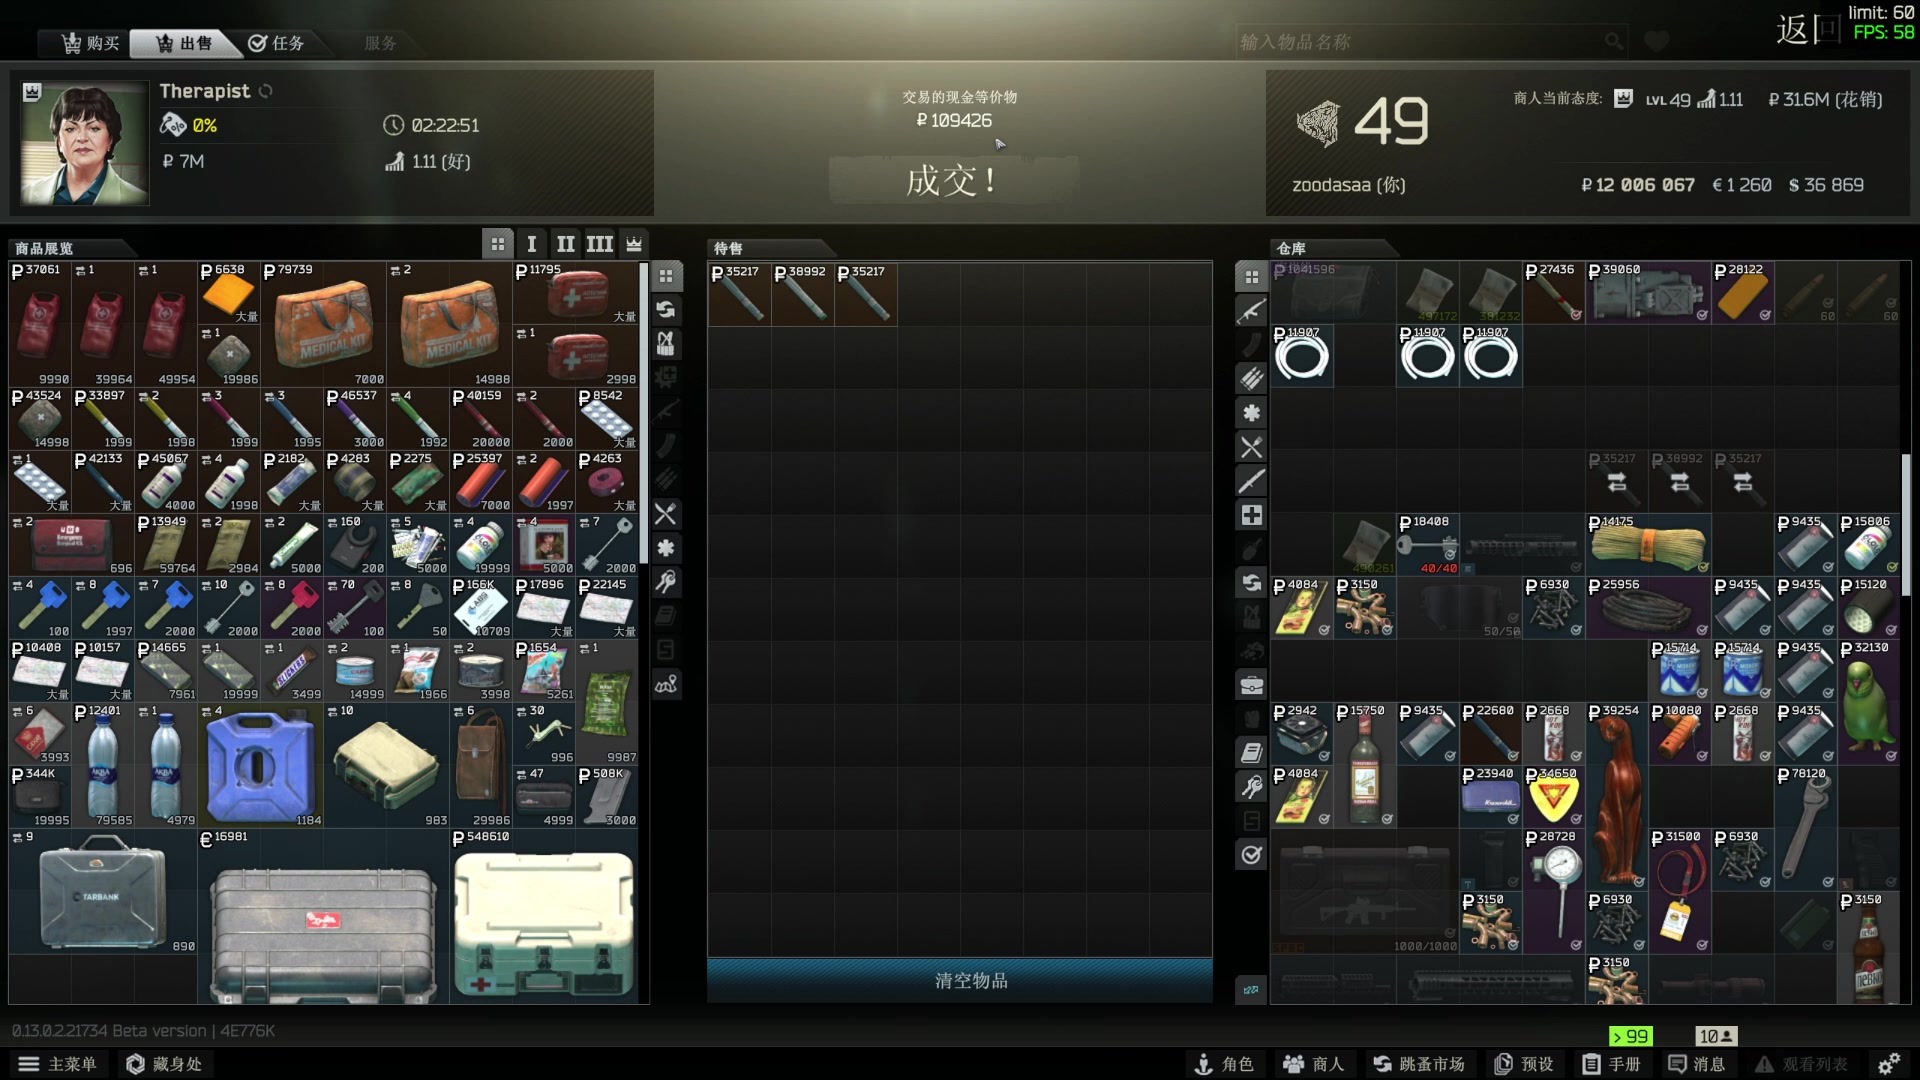Show all items in trader category sidebar

(x=666, y=276)
